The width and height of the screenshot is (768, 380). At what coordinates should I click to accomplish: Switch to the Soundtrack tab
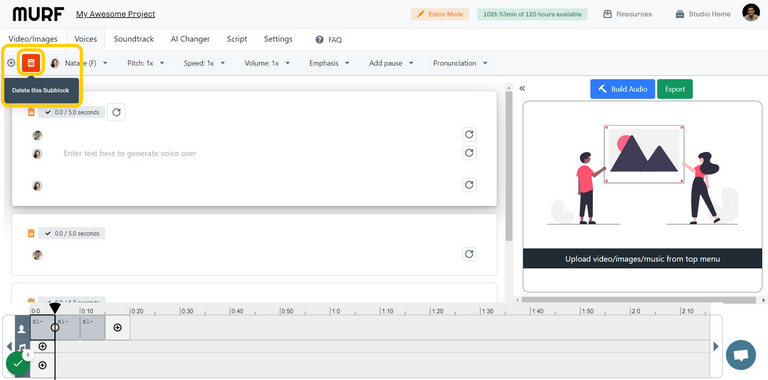(x=134, y=39)
